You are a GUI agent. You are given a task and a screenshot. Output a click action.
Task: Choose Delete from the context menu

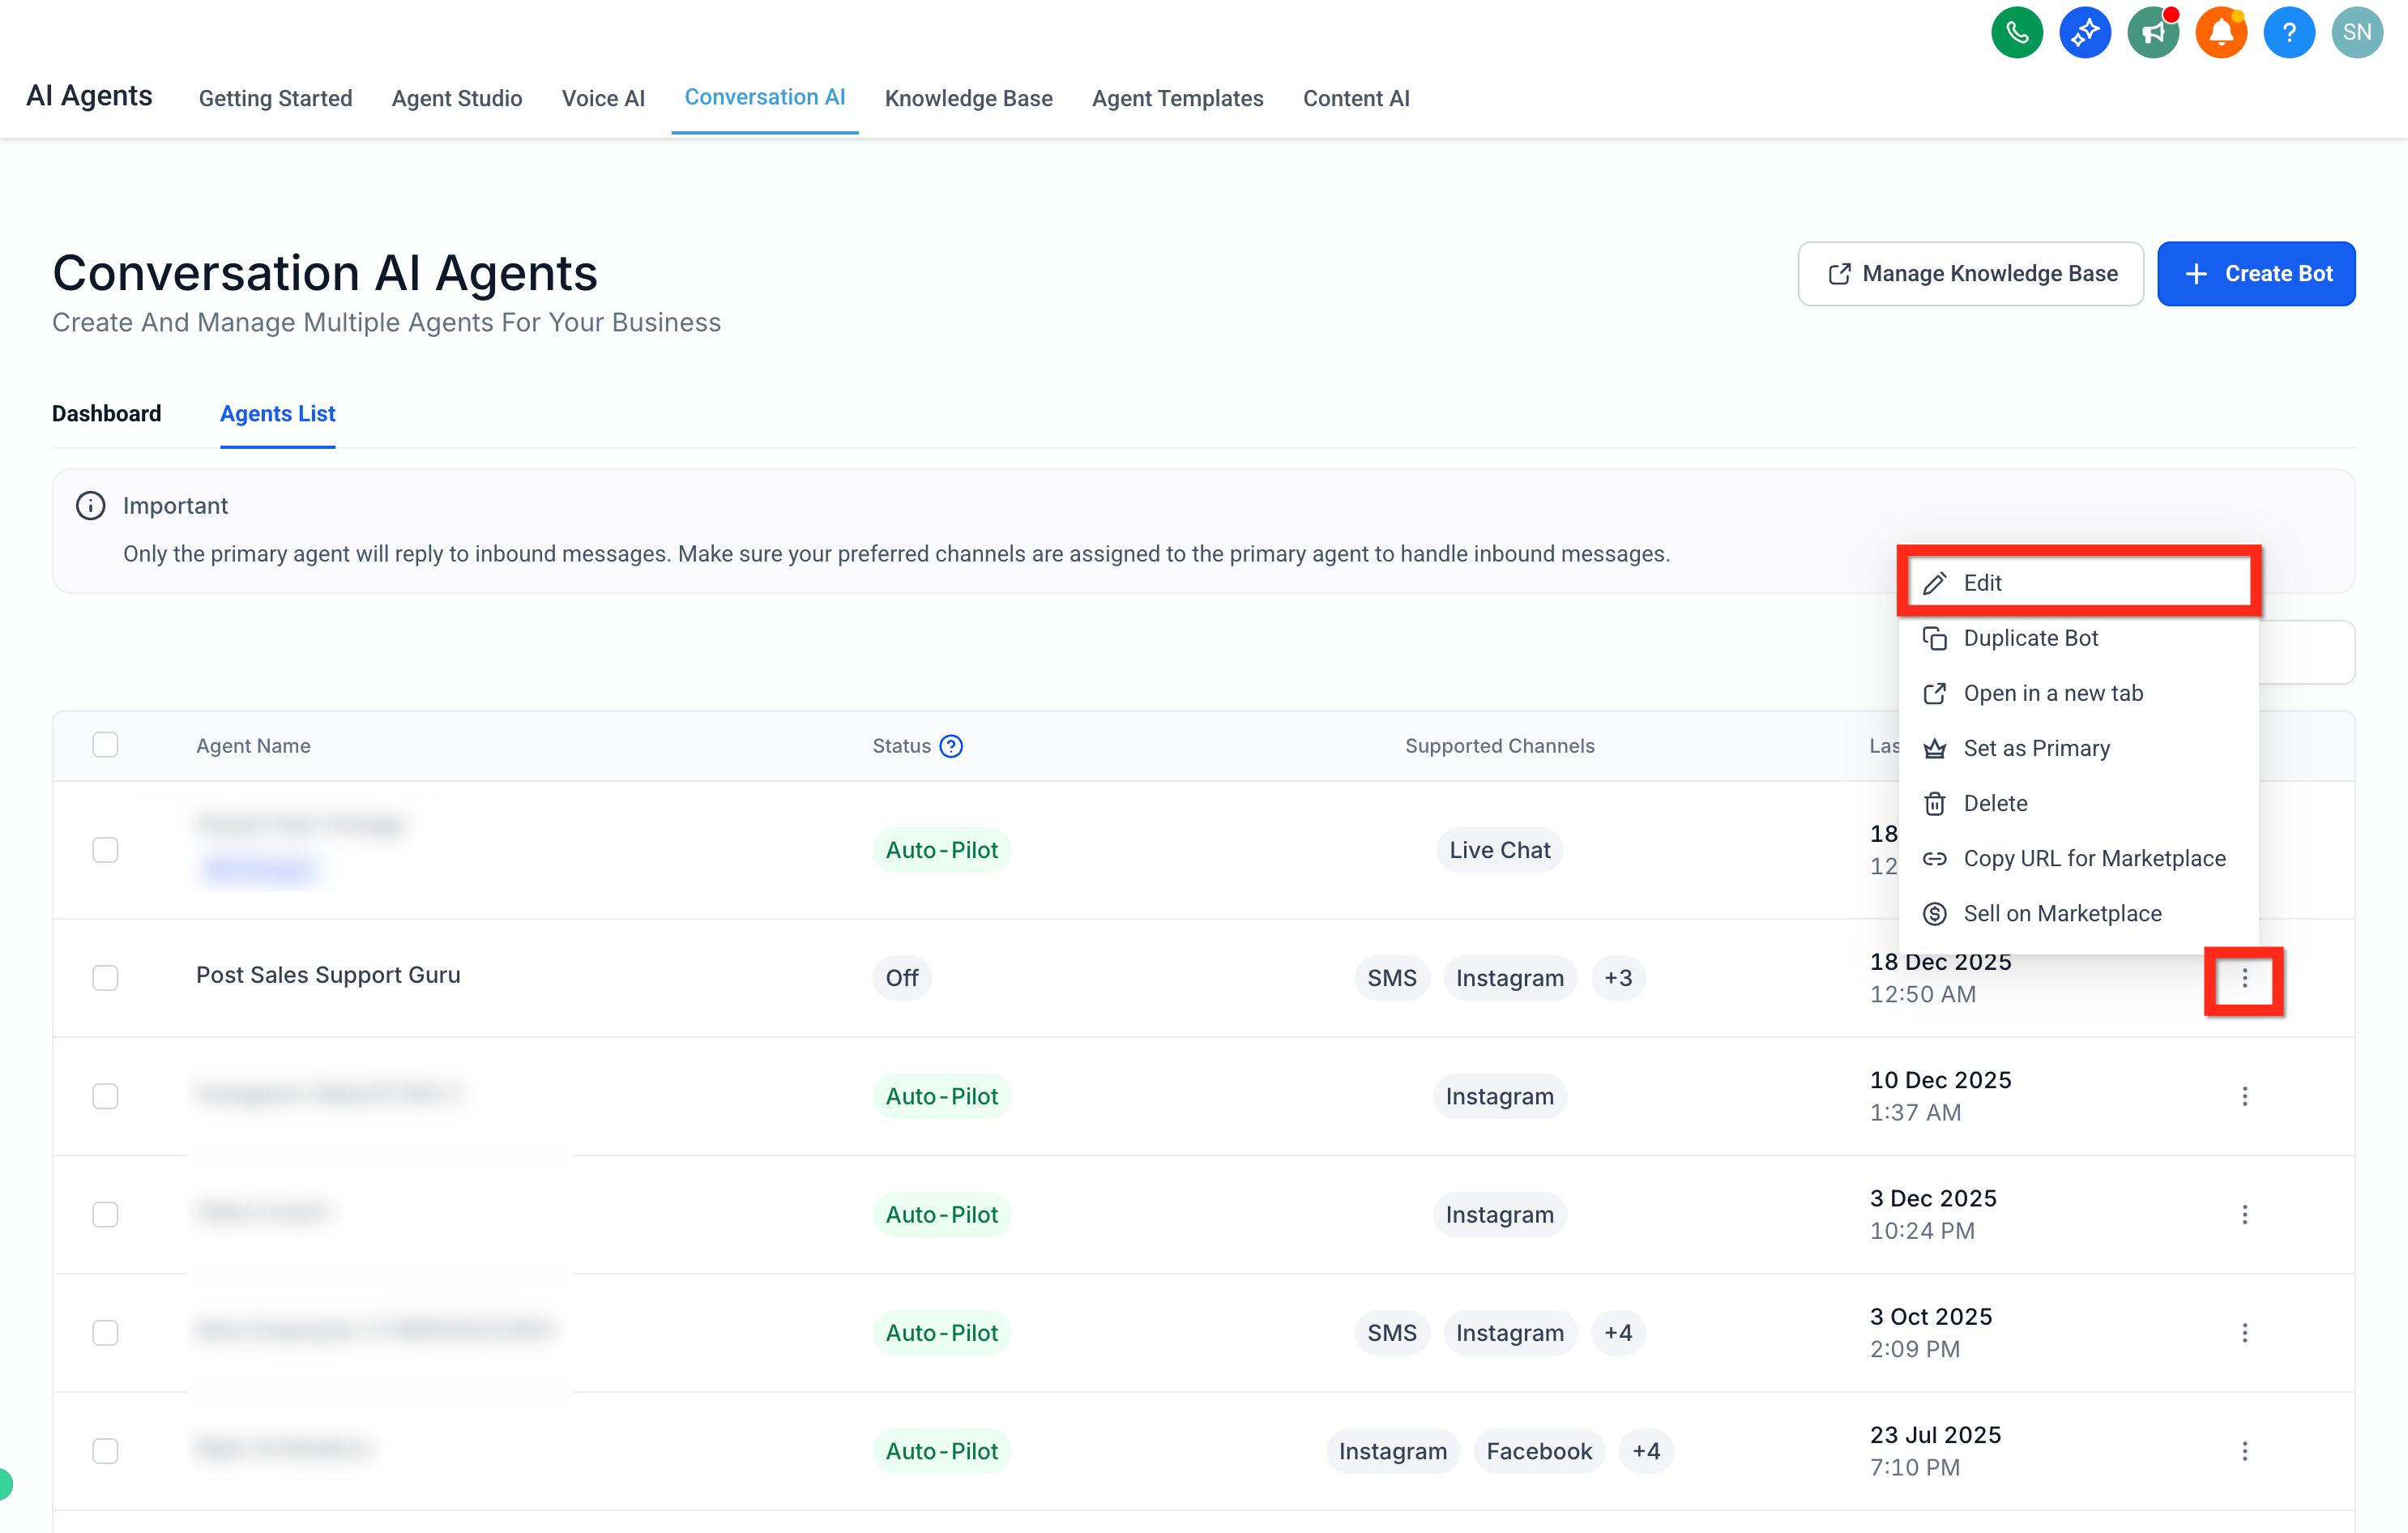pos(2078,803)
